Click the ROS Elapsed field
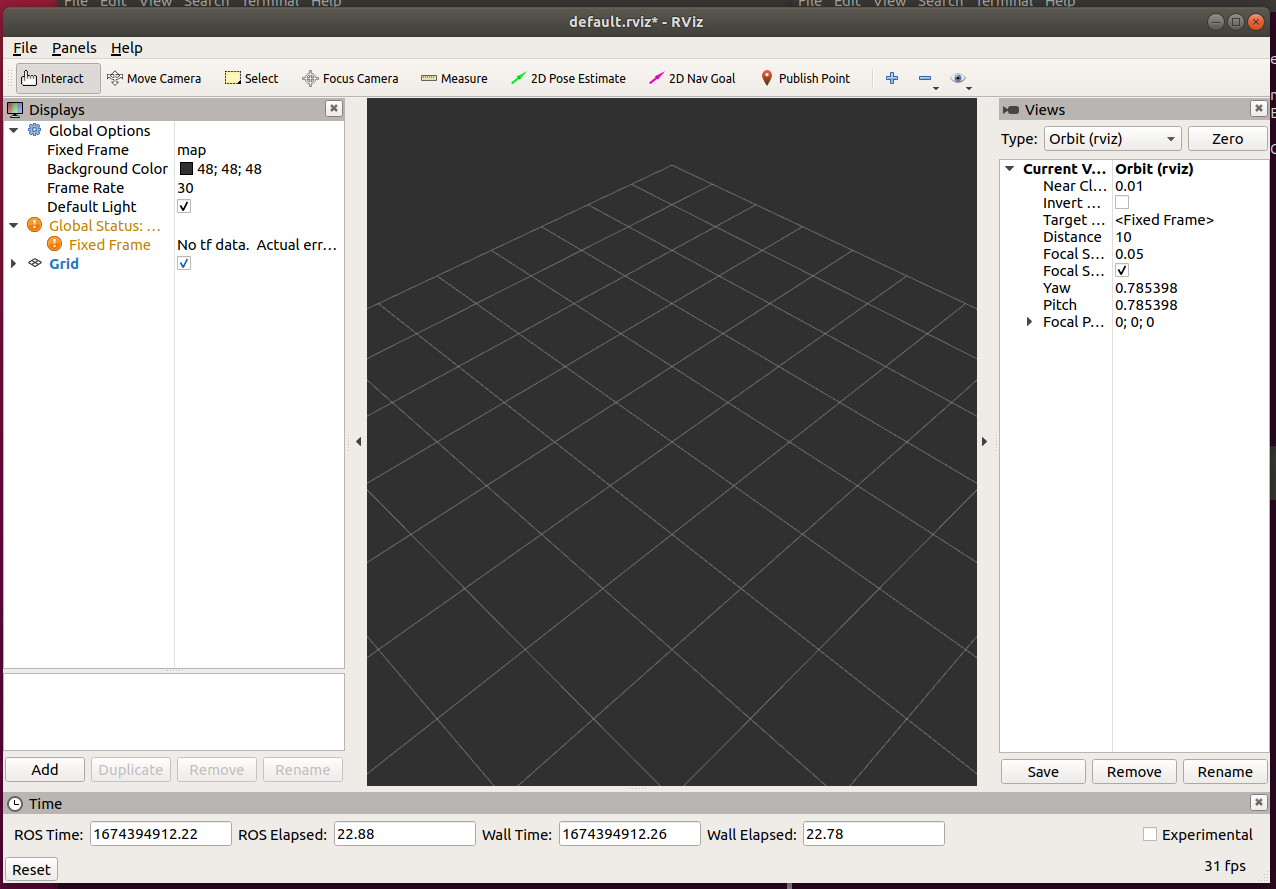1276x889 pixels. pyautogui.click(x=405, y=834)
